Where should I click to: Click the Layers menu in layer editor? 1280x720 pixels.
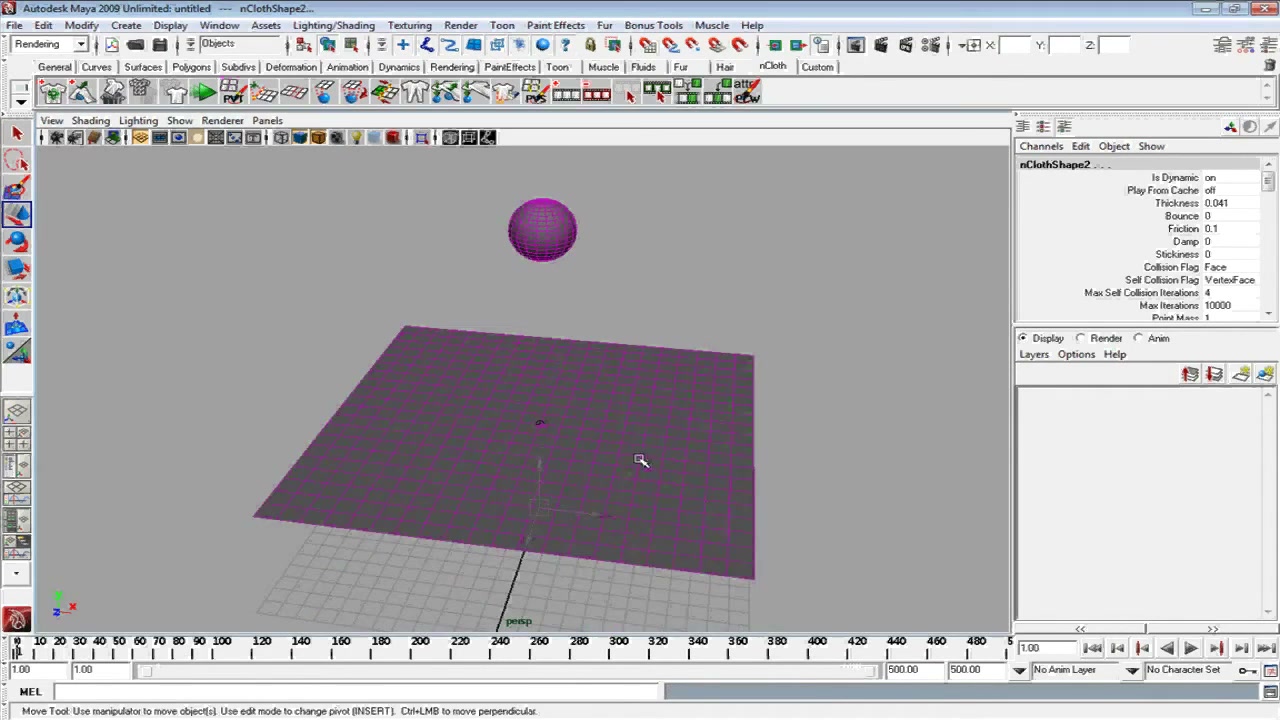pos(1034,354)
